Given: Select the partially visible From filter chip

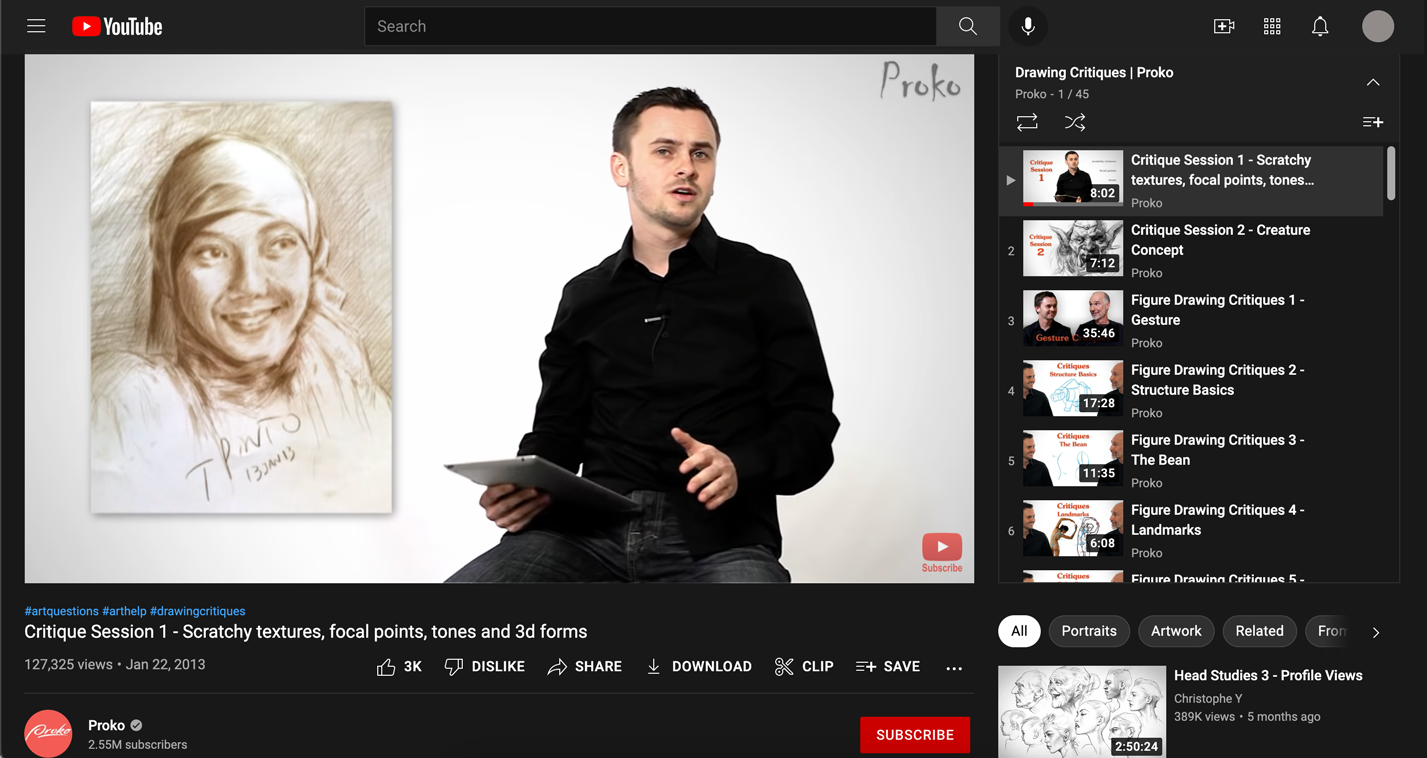Looking at the screenshot, I should click(1328, 631).
